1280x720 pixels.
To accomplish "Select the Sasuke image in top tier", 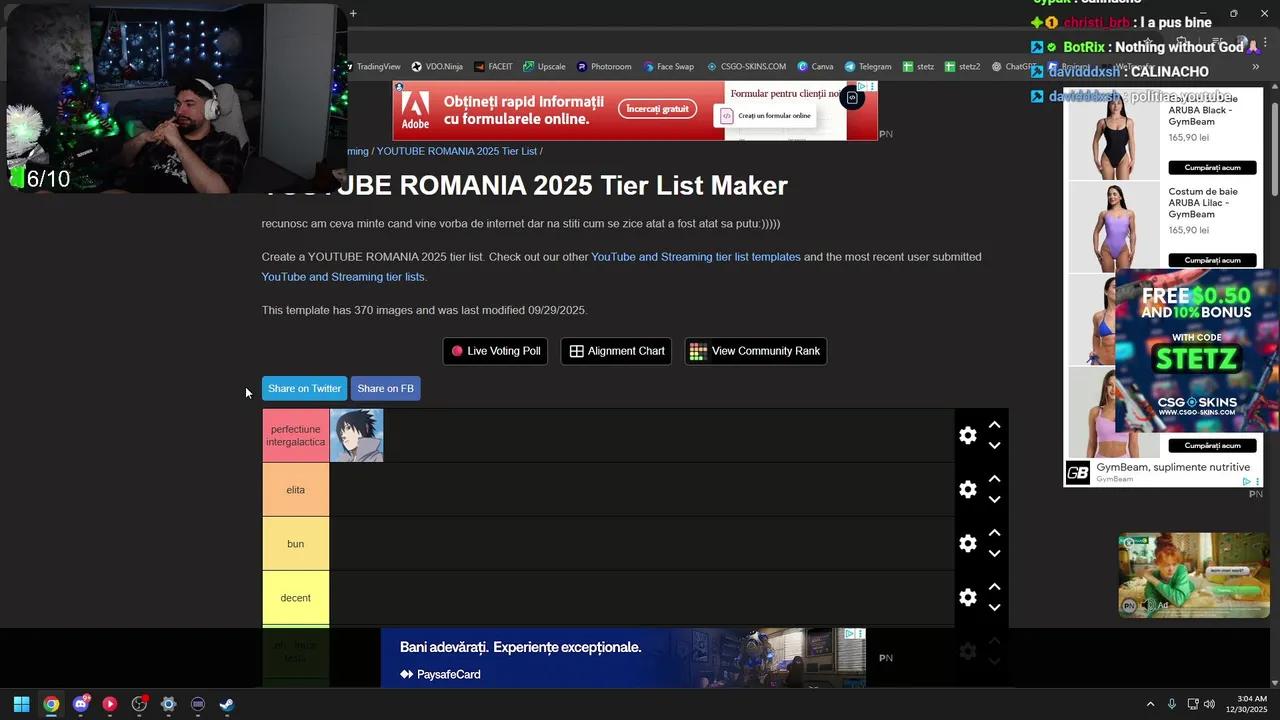I will 357,435.
